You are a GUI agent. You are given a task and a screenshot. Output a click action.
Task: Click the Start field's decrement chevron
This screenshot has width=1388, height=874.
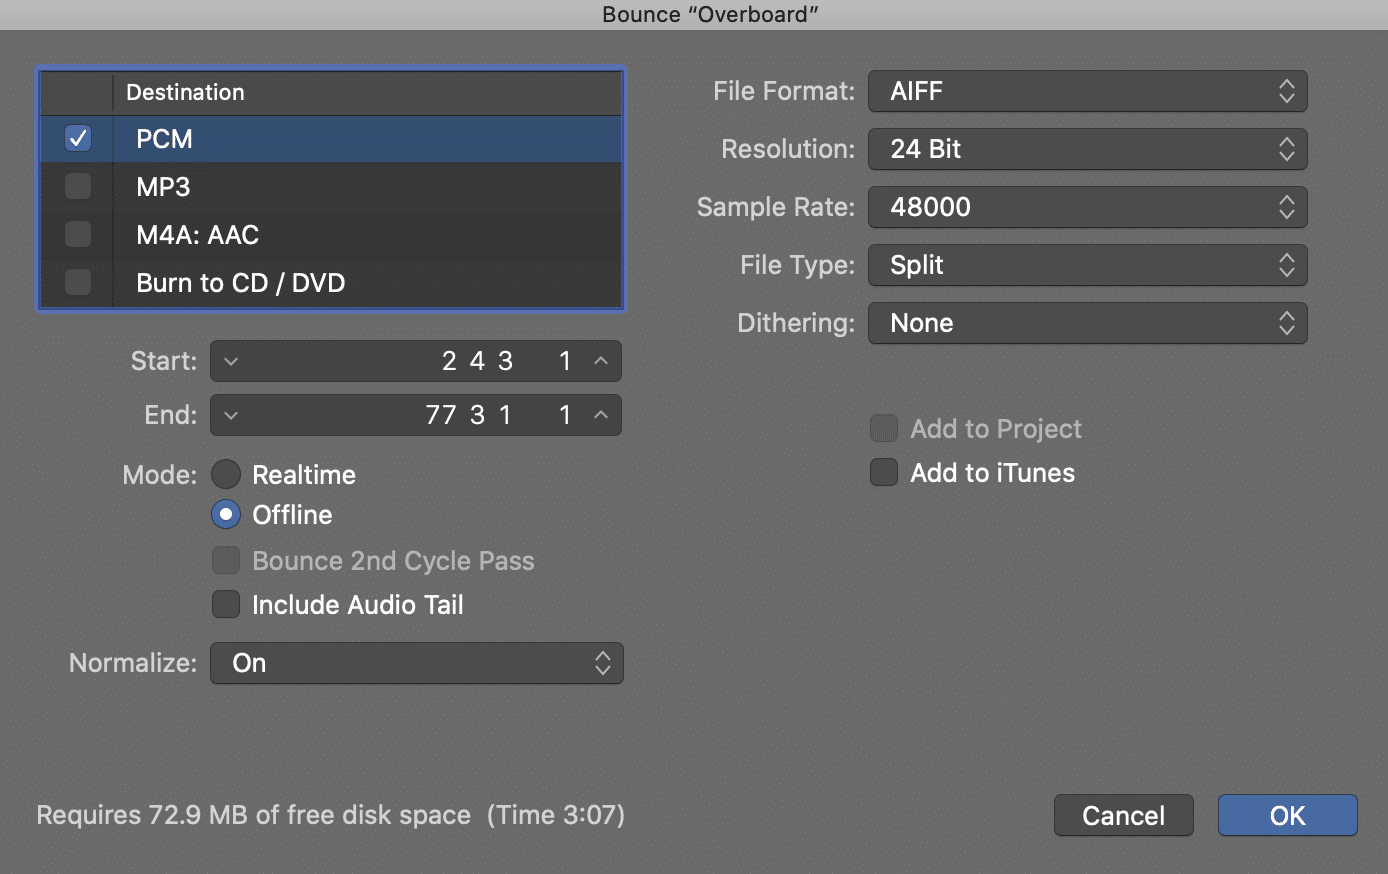[x=231, y=361]
